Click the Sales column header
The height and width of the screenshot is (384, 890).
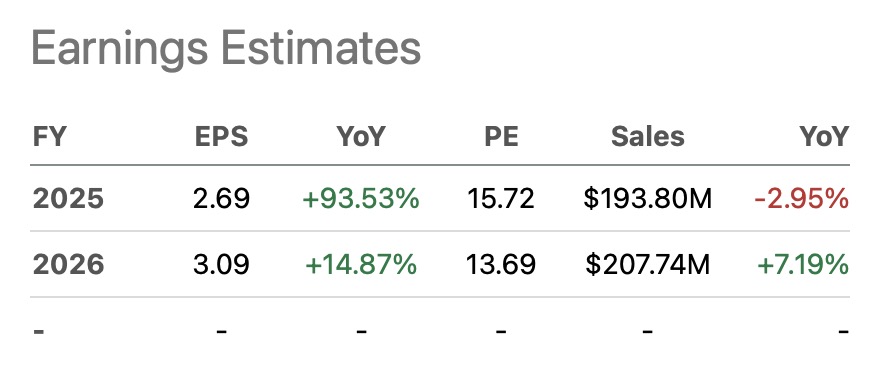(648, 137)
